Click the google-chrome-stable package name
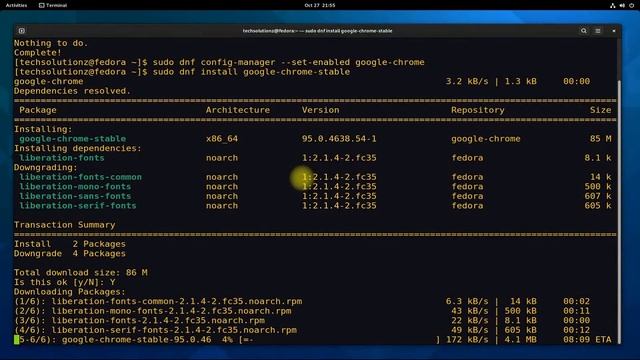Screen dimensions: 640x360 pyautogui.click(x=73, y=139)
